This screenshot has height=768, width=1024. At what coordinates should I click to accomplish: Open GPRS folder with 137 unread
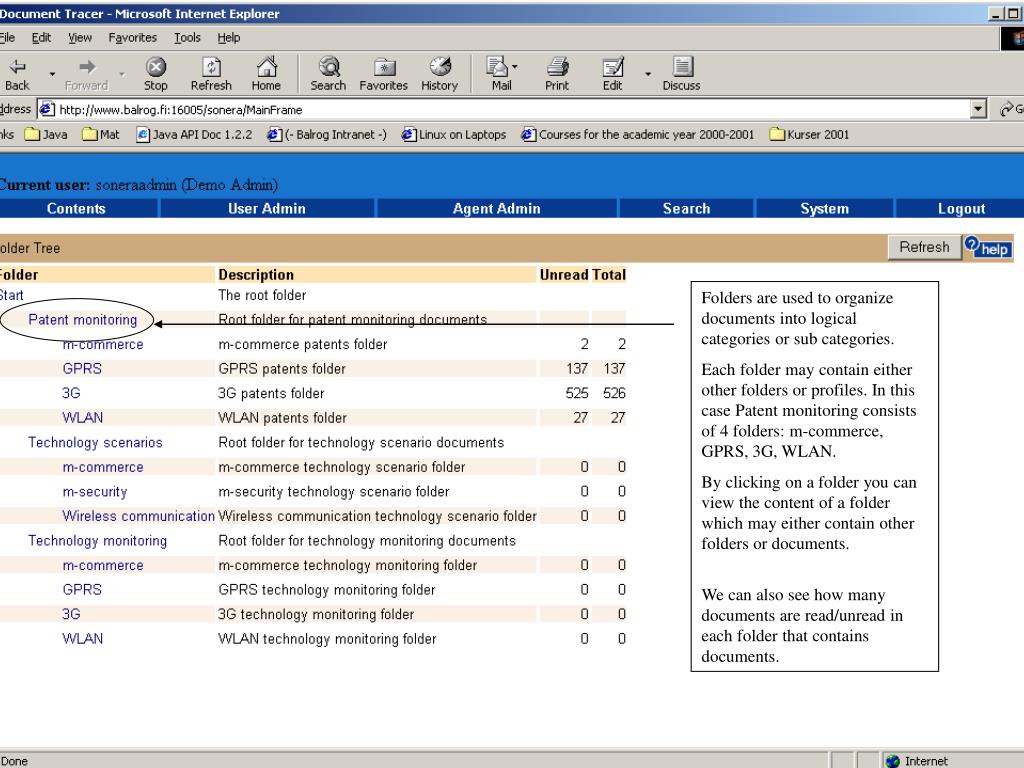(x=82, y=368)
